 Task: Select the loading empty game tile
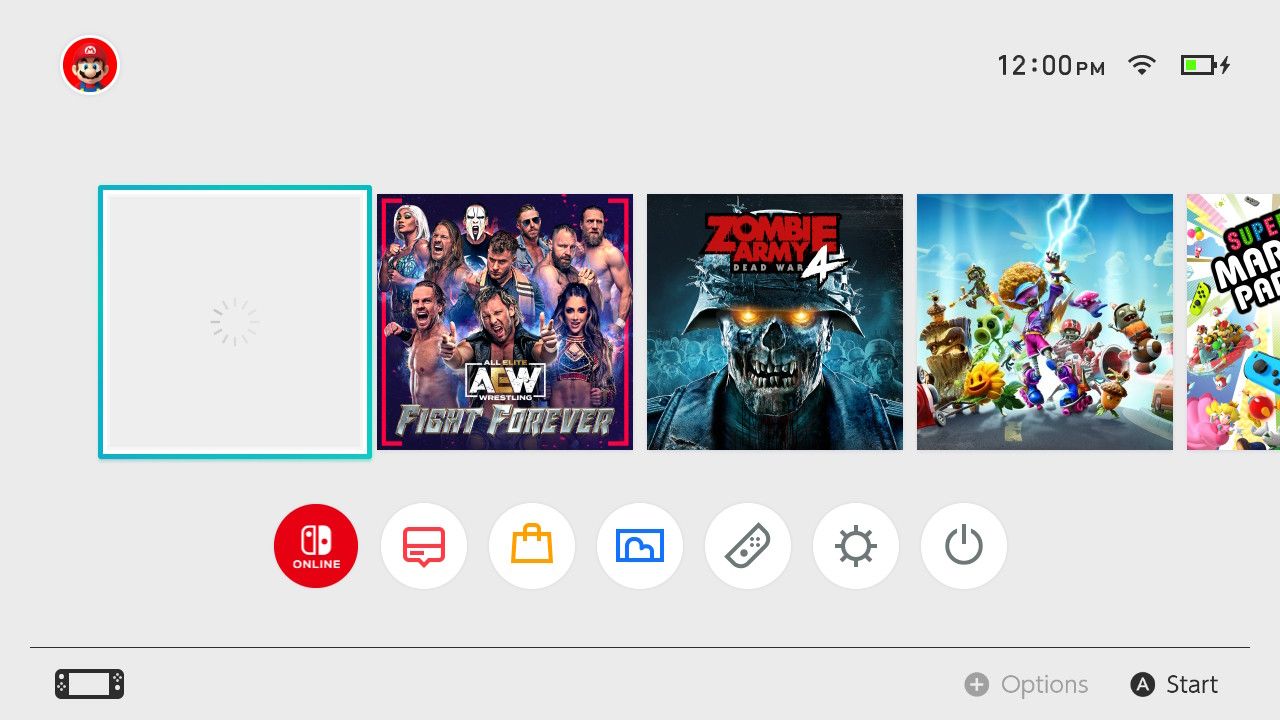(235, 322)
